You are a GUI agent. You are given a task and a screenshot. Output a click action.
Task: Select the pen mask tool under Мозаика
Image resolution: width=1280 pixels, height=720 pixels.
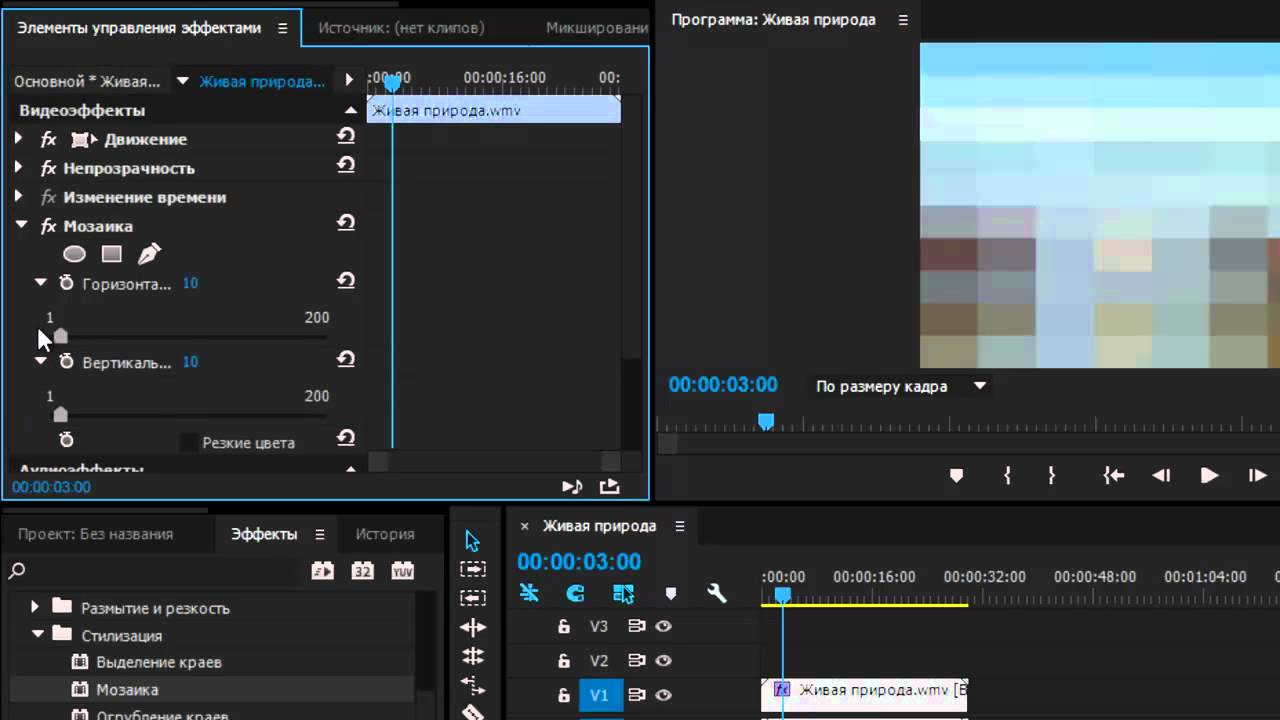coord(149,254)
